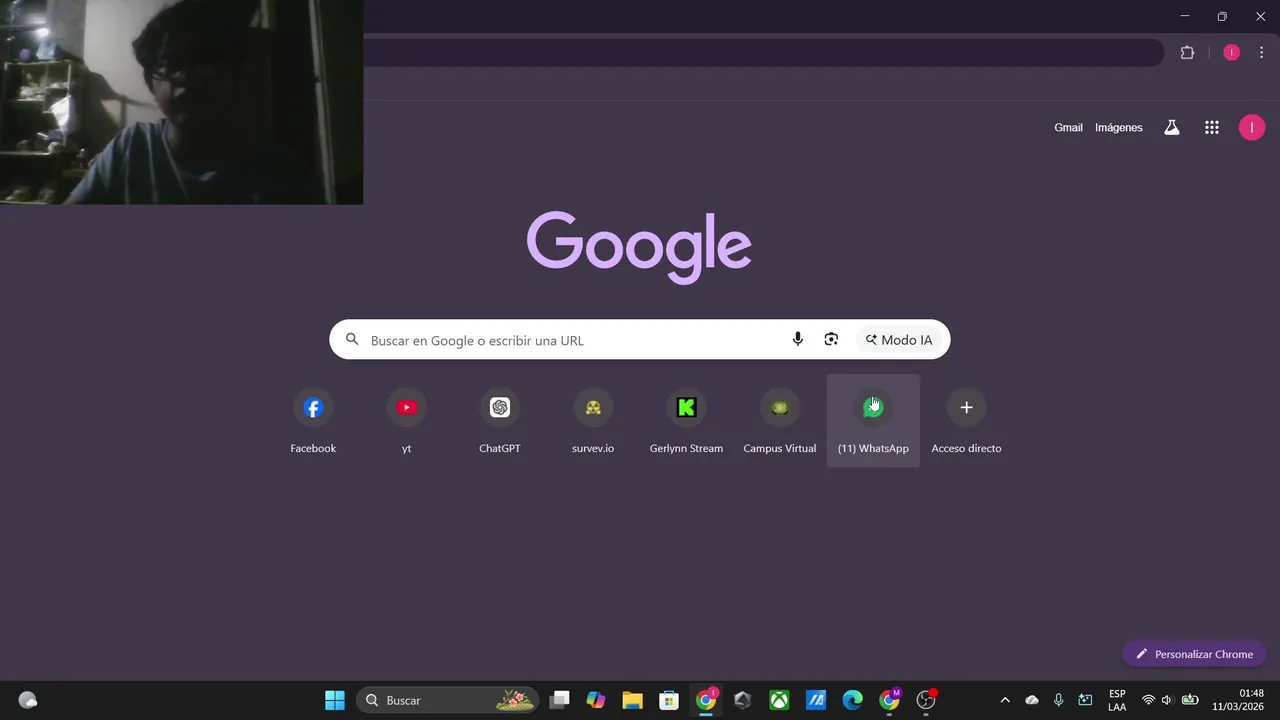Show hidden system tray icons

(x=1005, y=700)
